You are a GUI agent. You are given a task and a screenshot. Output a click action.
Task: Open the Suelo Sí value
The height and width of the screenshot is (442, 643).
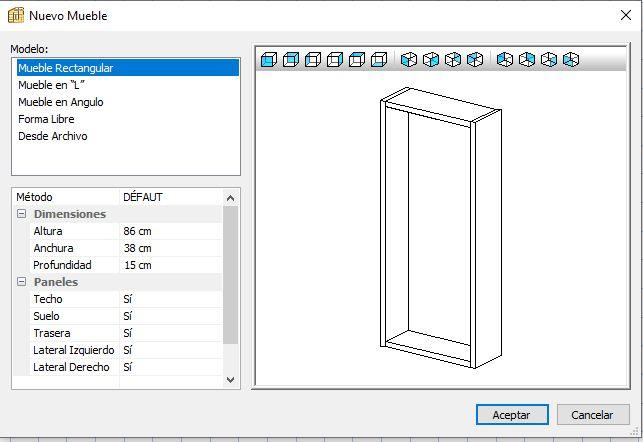tap(171, 316)
